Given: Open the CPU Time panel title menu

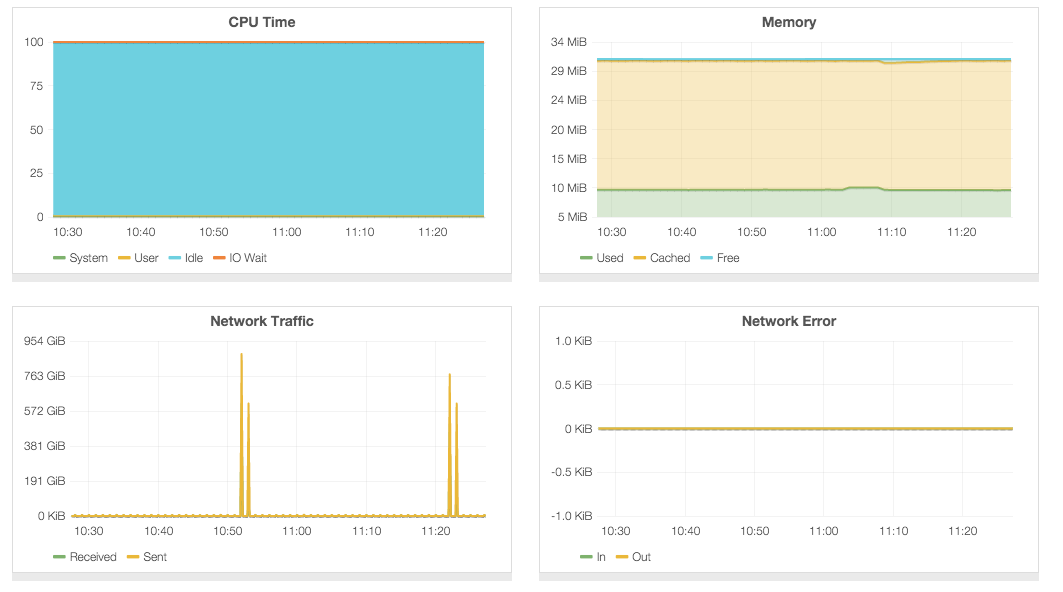Looking at the screenshot, I should click(x=262, y=22).
